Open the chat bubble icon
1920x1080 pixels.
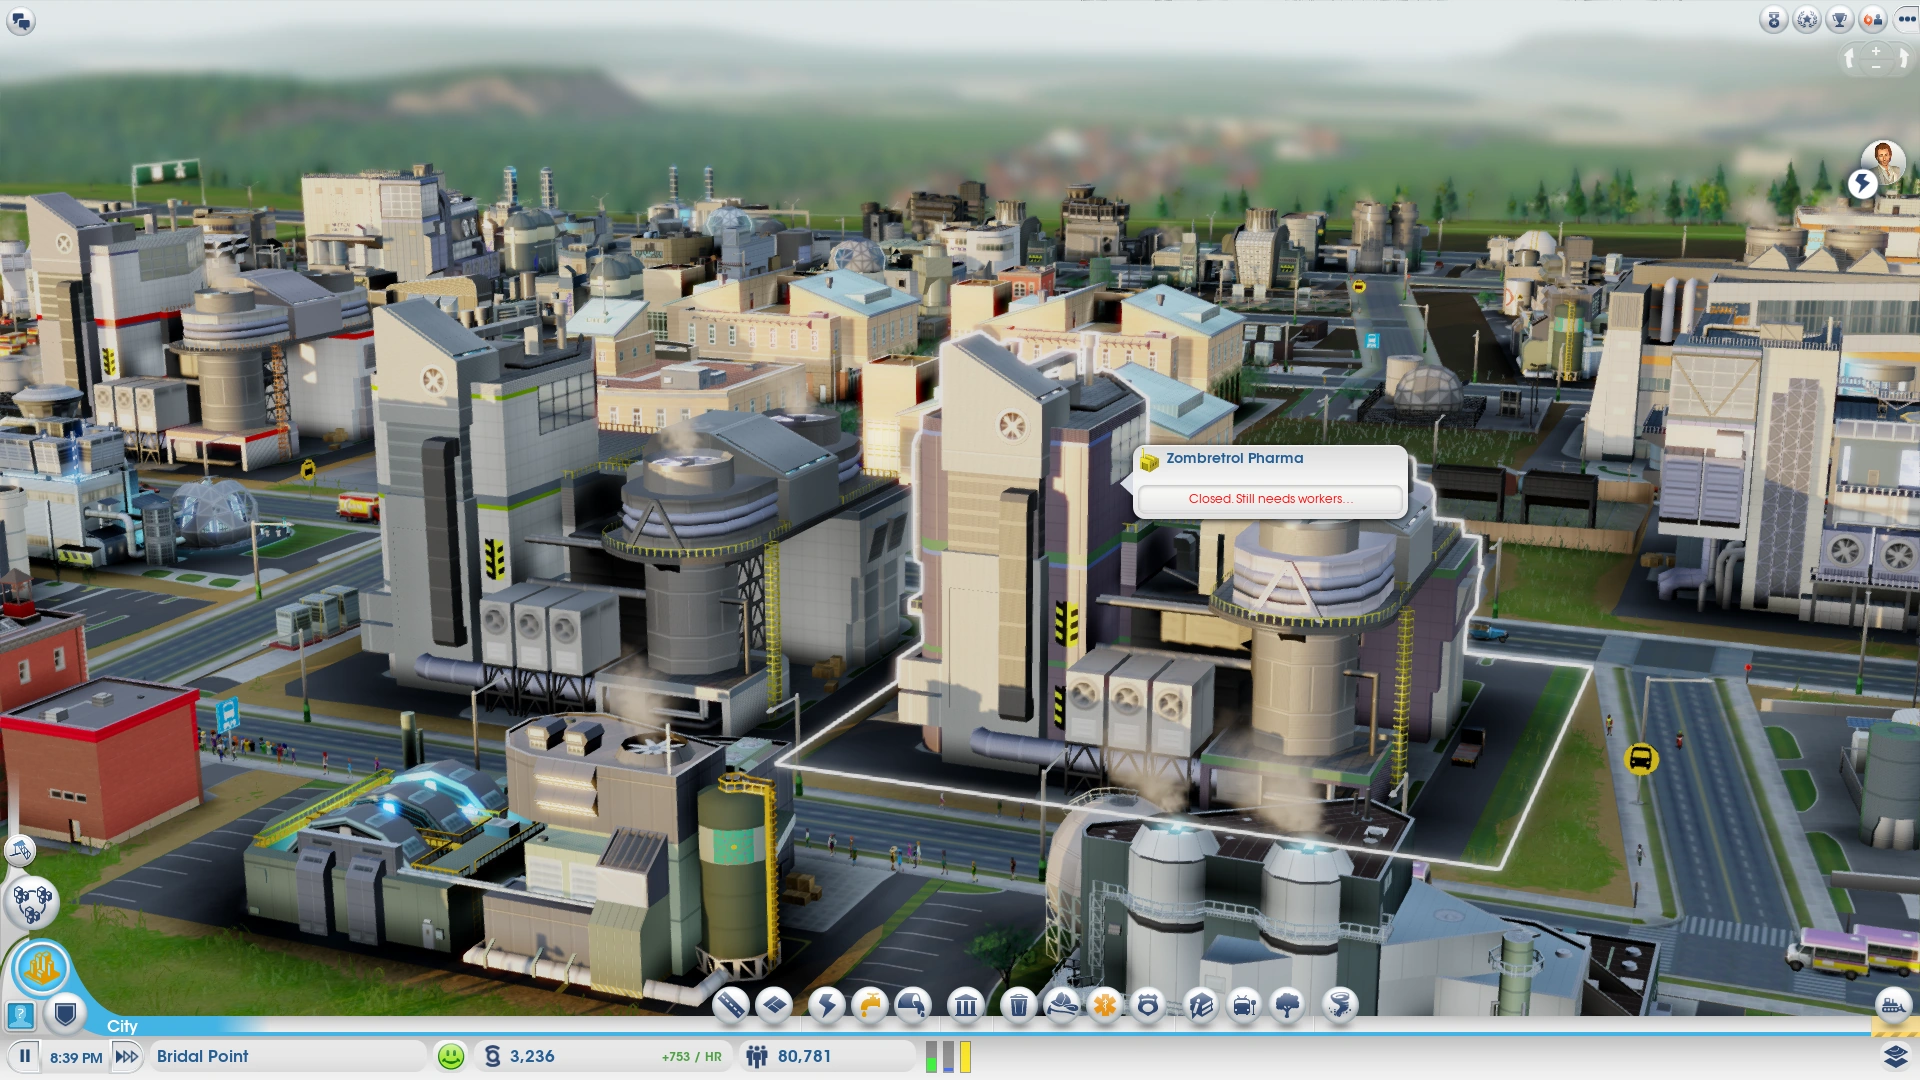[x=21, y=20]
